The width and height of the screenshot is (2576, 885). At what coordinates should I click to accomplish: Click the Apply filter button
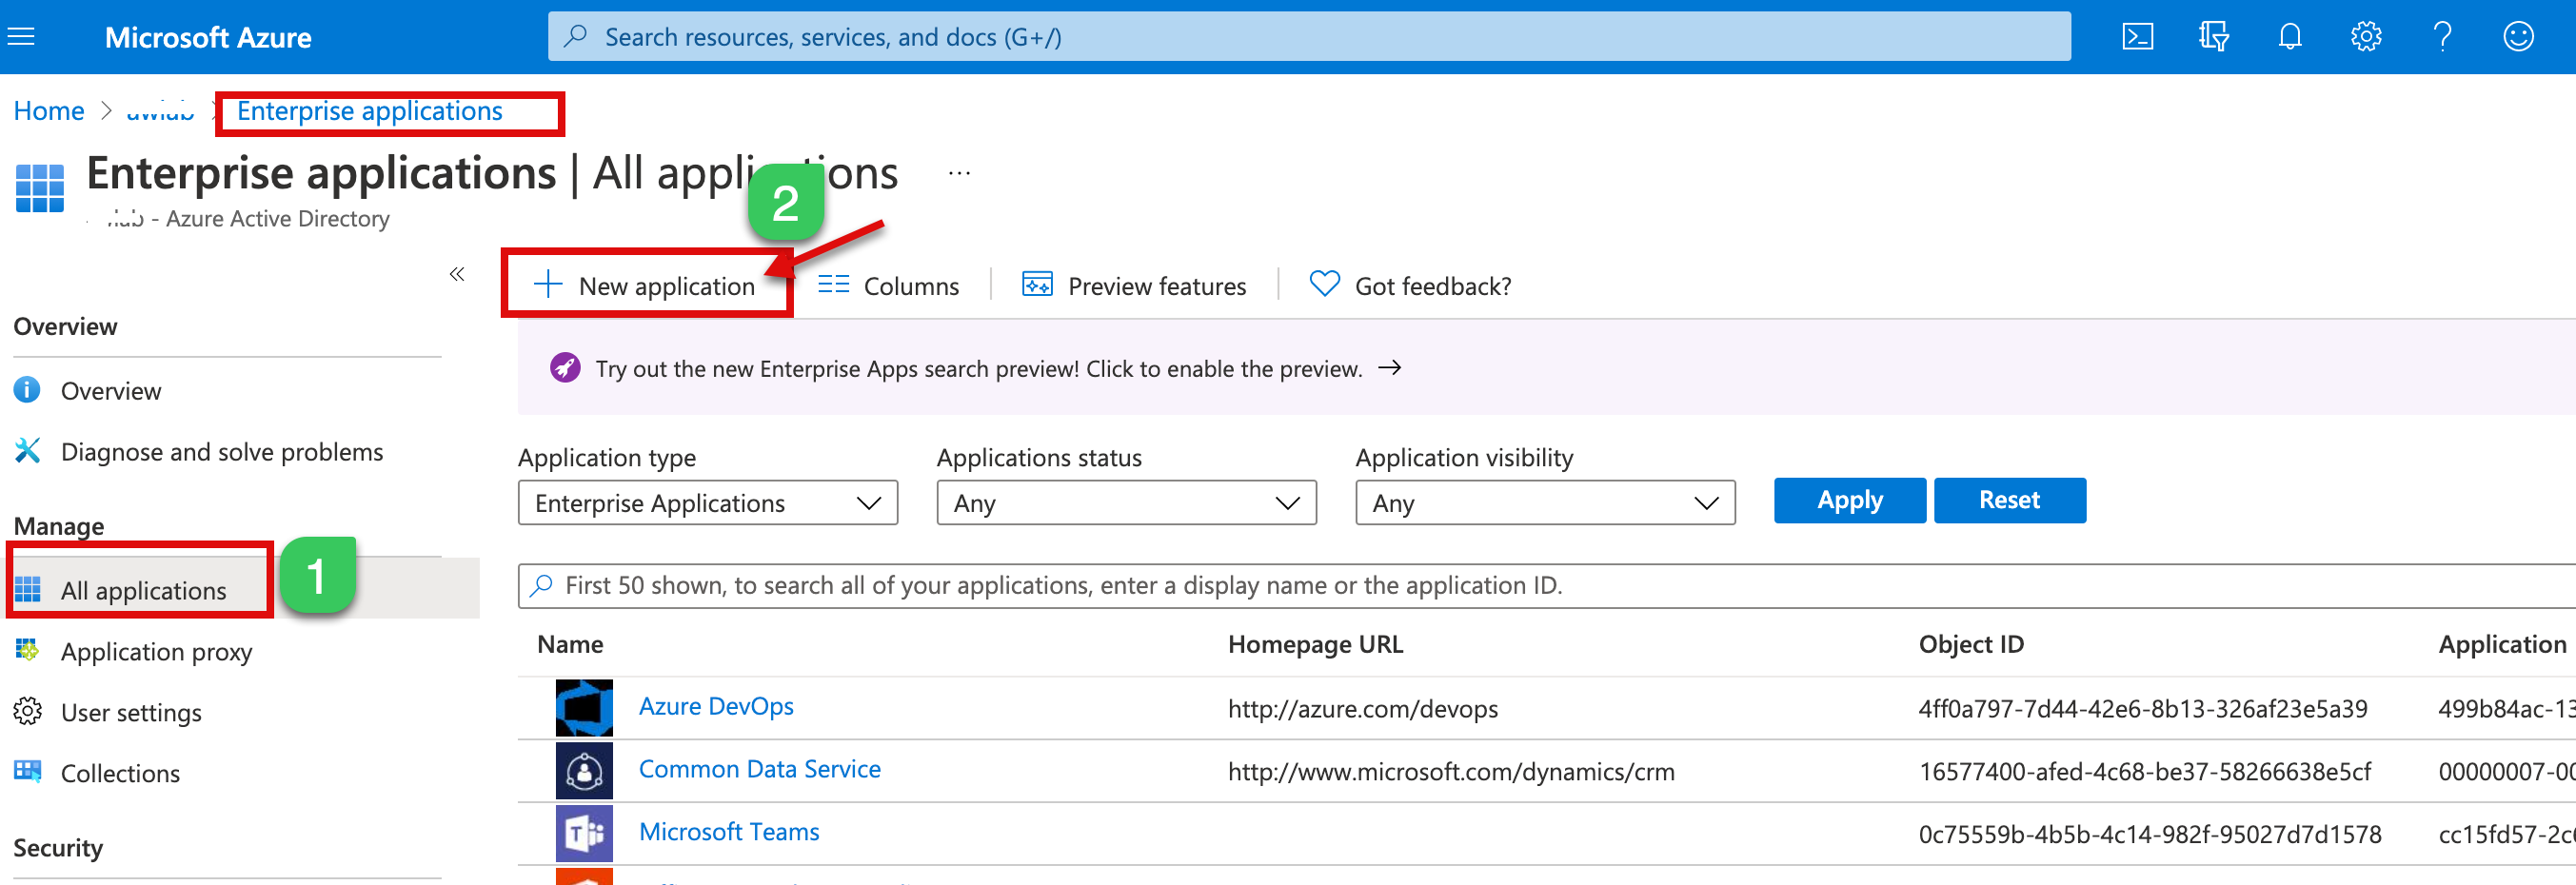coord(1849,500)
